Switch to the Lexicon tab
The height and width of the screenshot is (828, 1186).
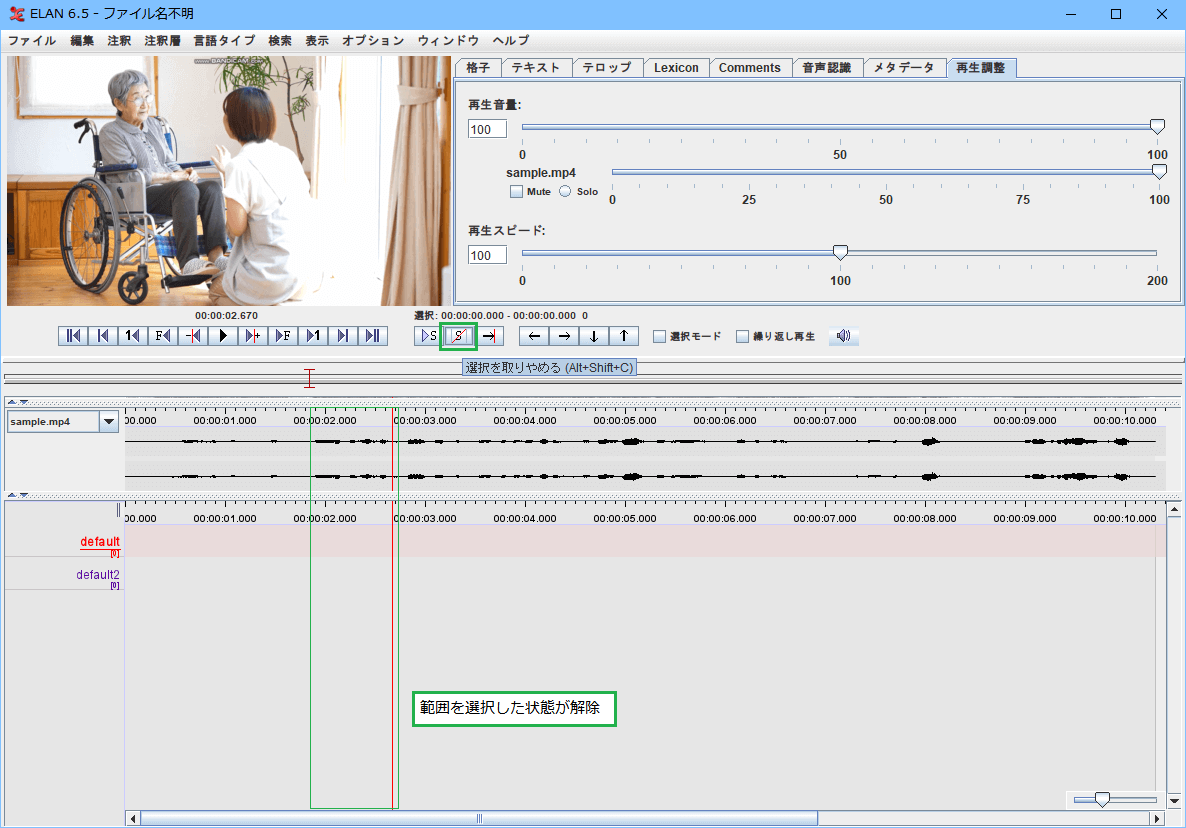676,68
